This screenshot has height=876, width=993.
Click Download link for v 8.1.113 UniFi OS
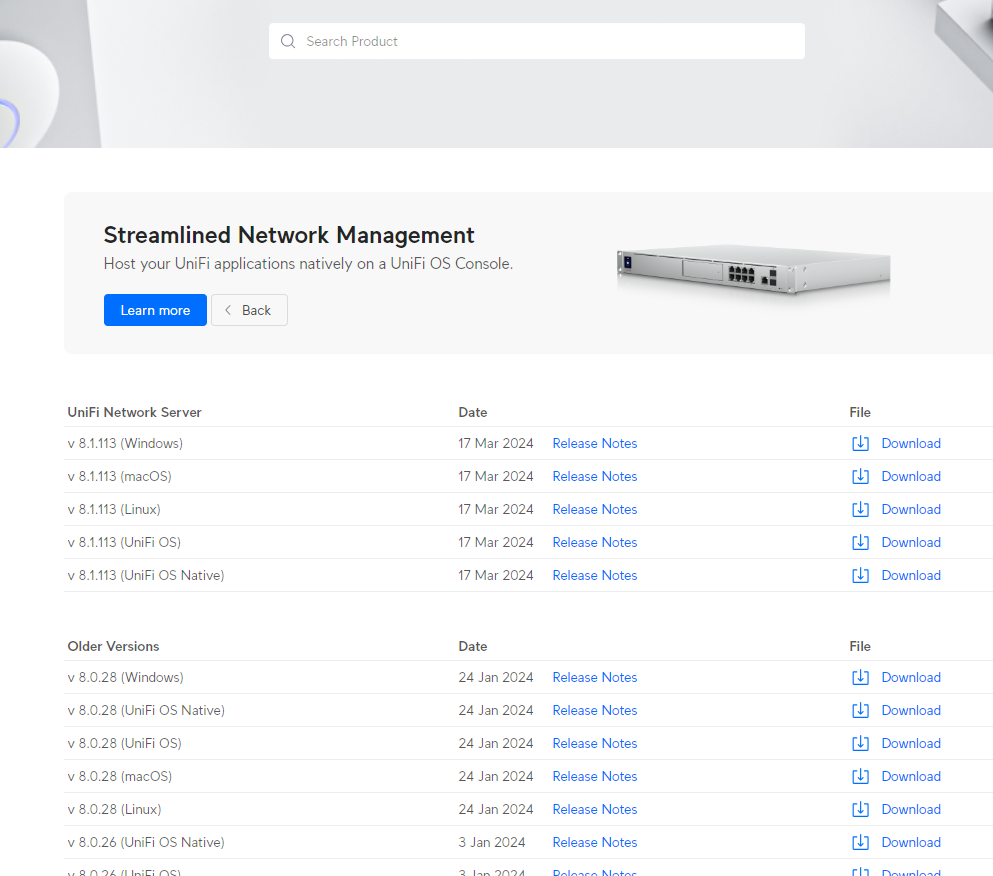pos(911,542)
